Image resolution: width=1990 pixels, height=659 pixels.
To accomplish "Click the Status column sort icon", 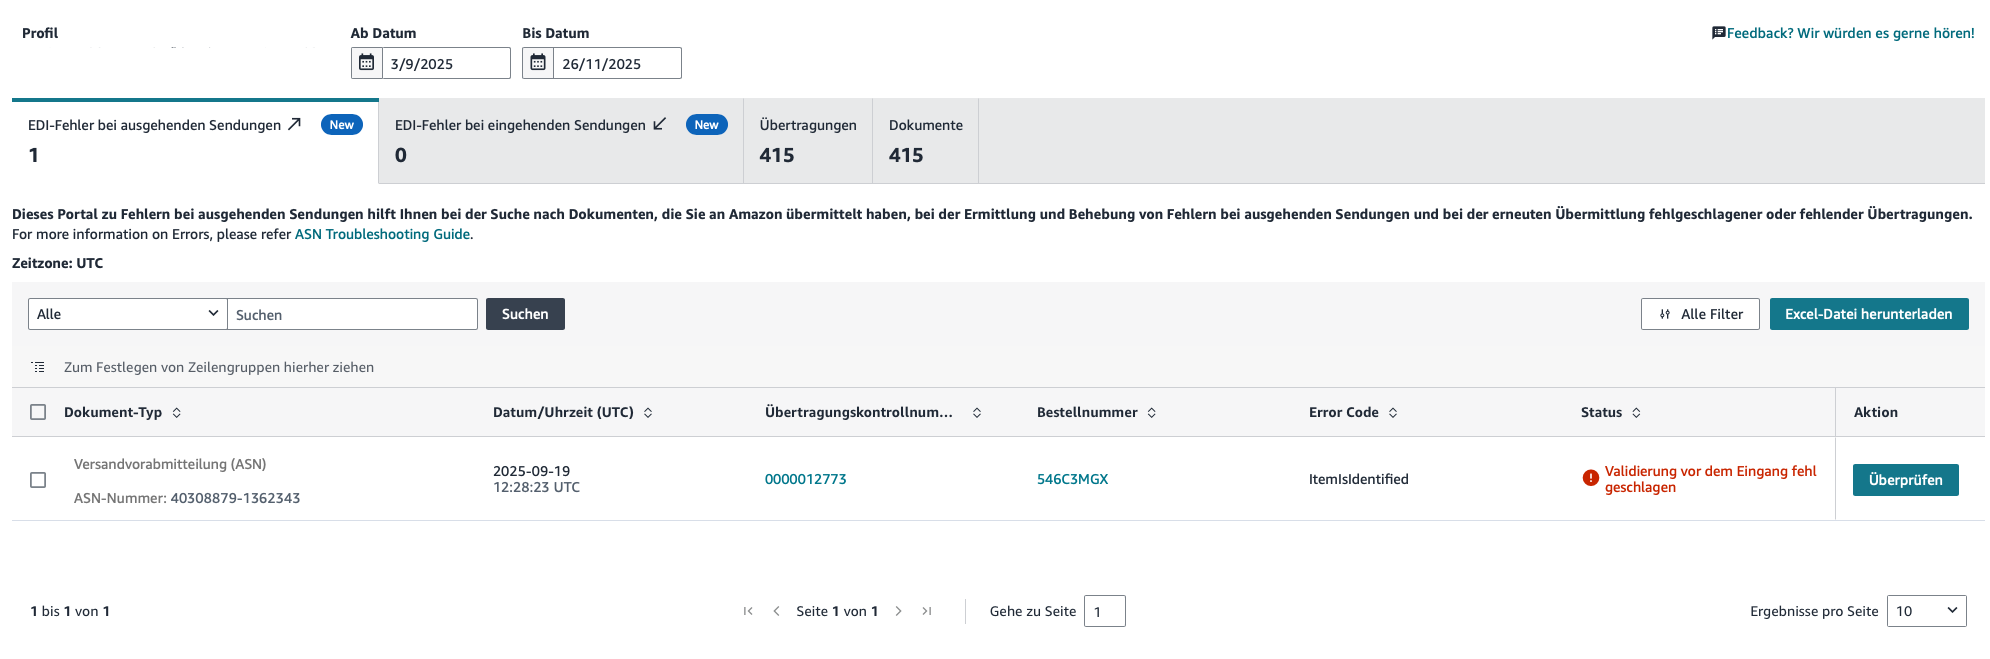I will click(x=1637, y=413).
